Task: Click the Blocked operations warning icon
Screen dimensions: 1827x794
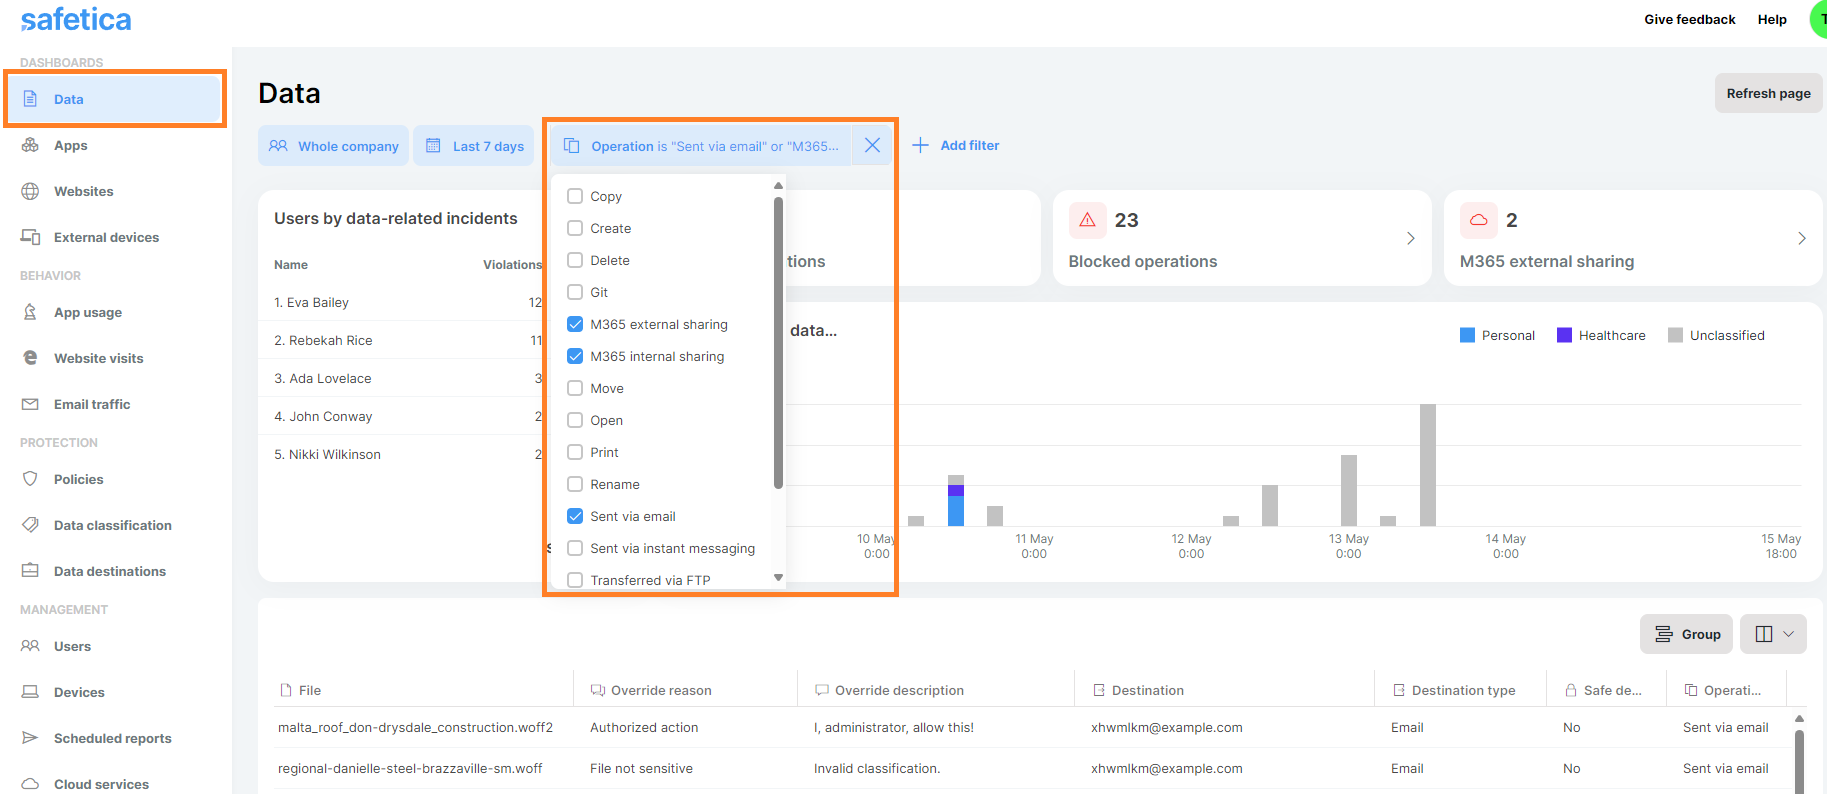Action: (x=1087, y=220)
